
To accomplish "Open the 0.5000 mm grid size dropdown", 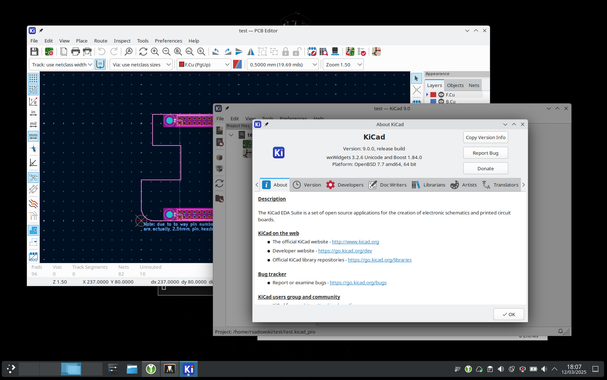I will [283, 65].
